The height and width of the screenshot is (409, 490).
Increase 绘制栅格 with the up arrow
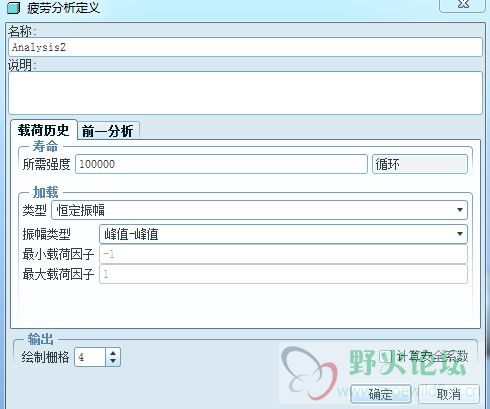point(113,353)
